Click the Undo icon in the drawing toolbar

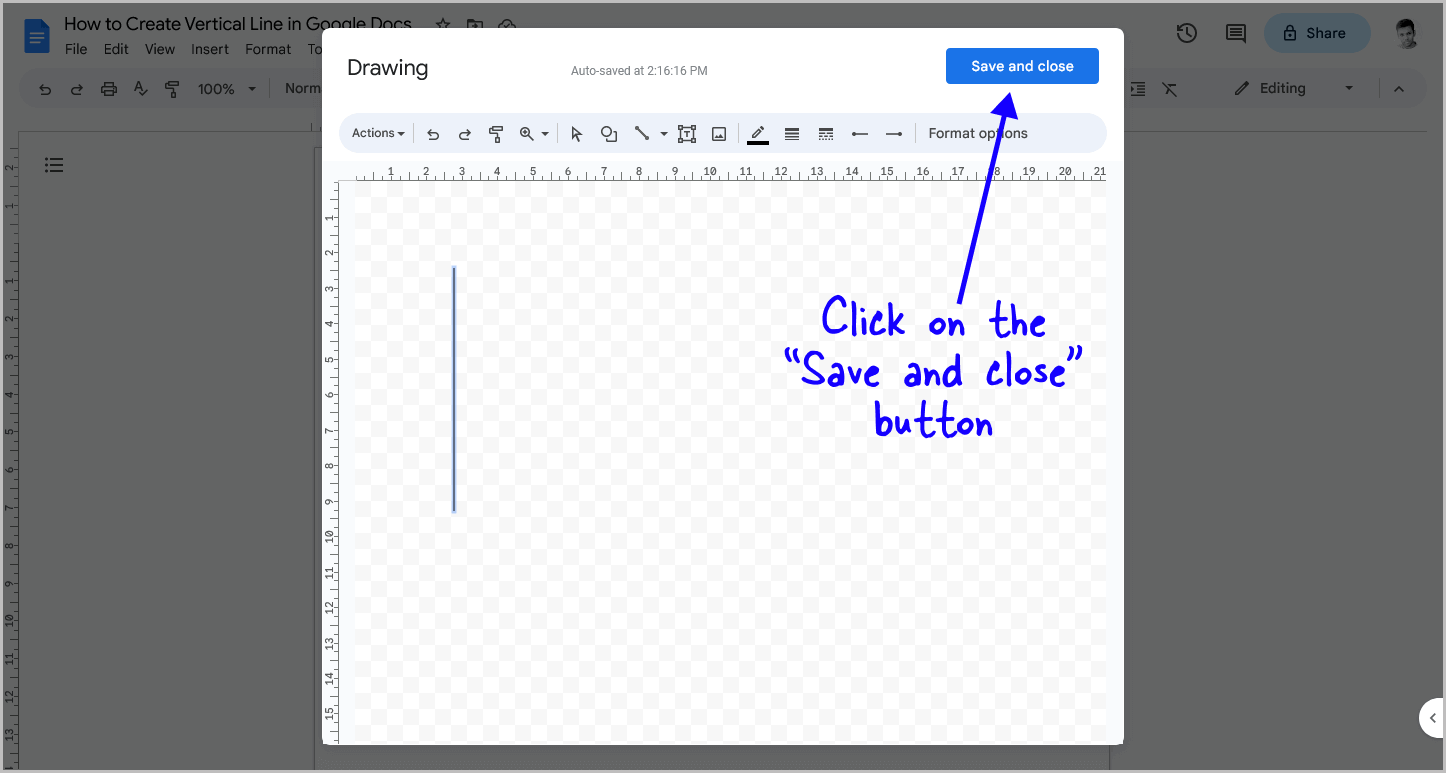(x=432, y=133)
